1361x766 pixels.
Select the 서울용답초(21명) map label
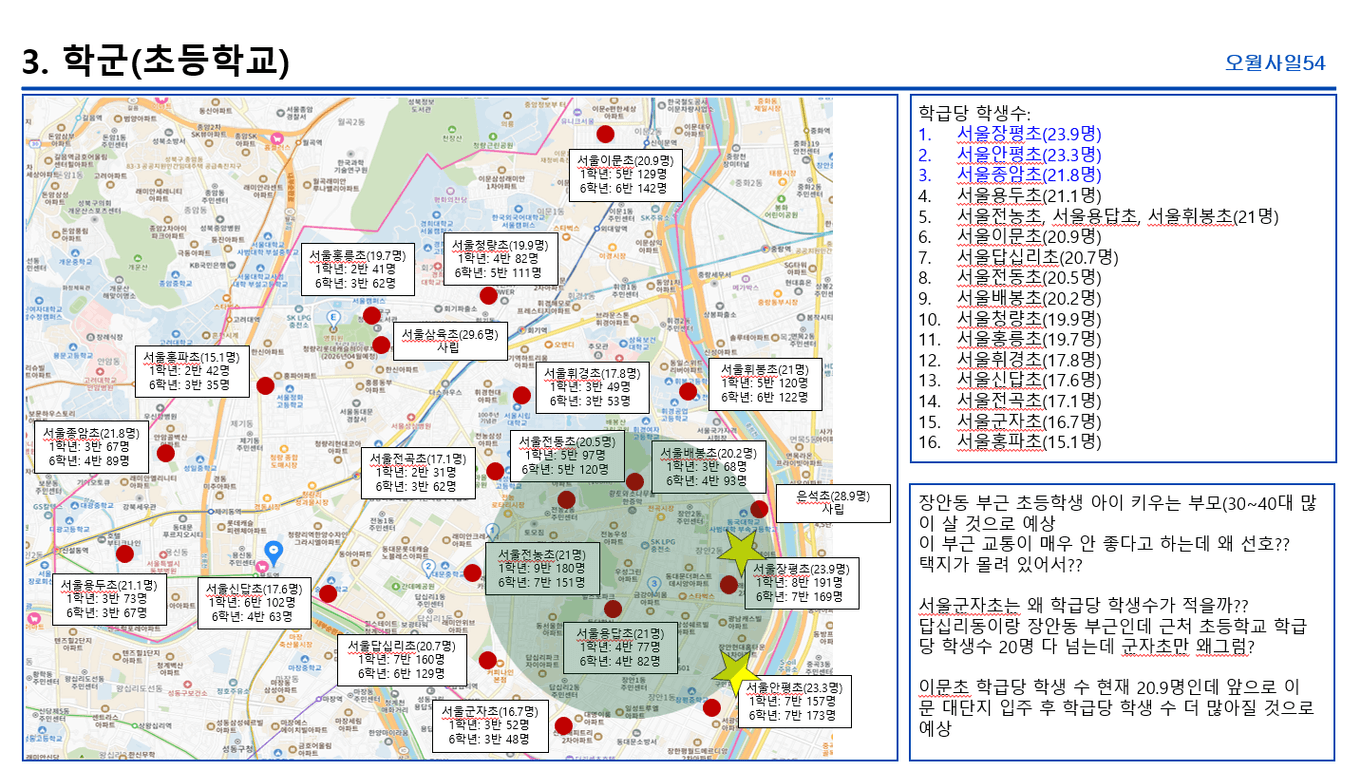tap(621, 647)
